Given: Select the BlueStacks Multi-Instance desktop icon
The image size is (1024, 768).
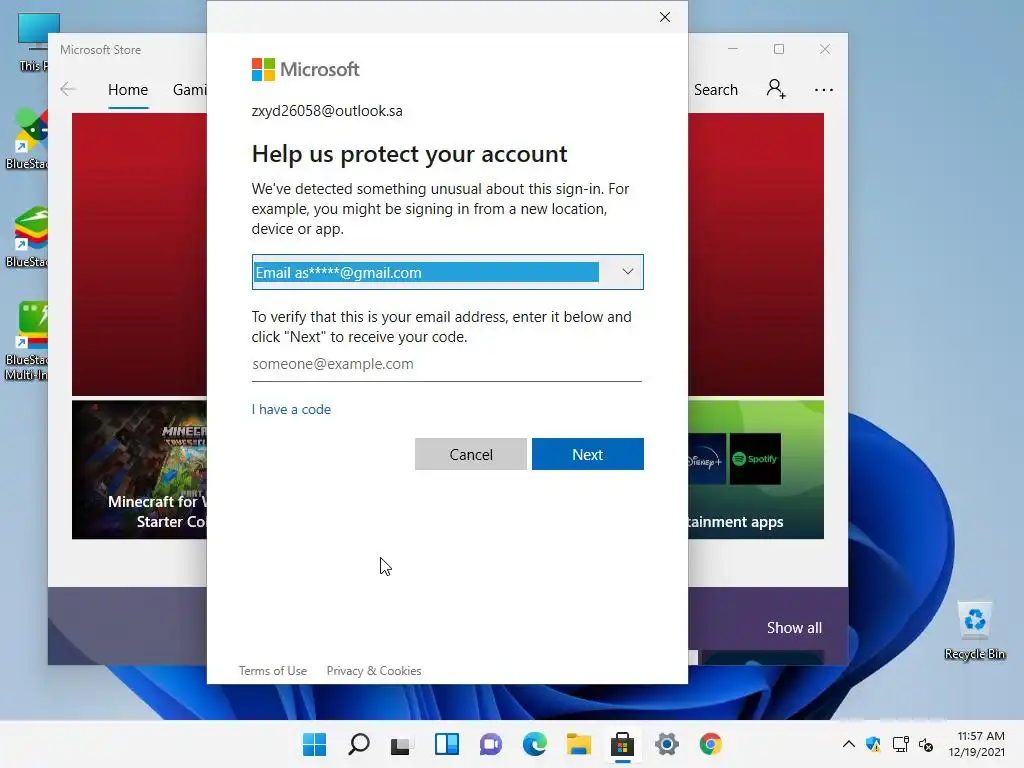Looking at the screenshot, I should pyautogui.click(x=26, y=341).
